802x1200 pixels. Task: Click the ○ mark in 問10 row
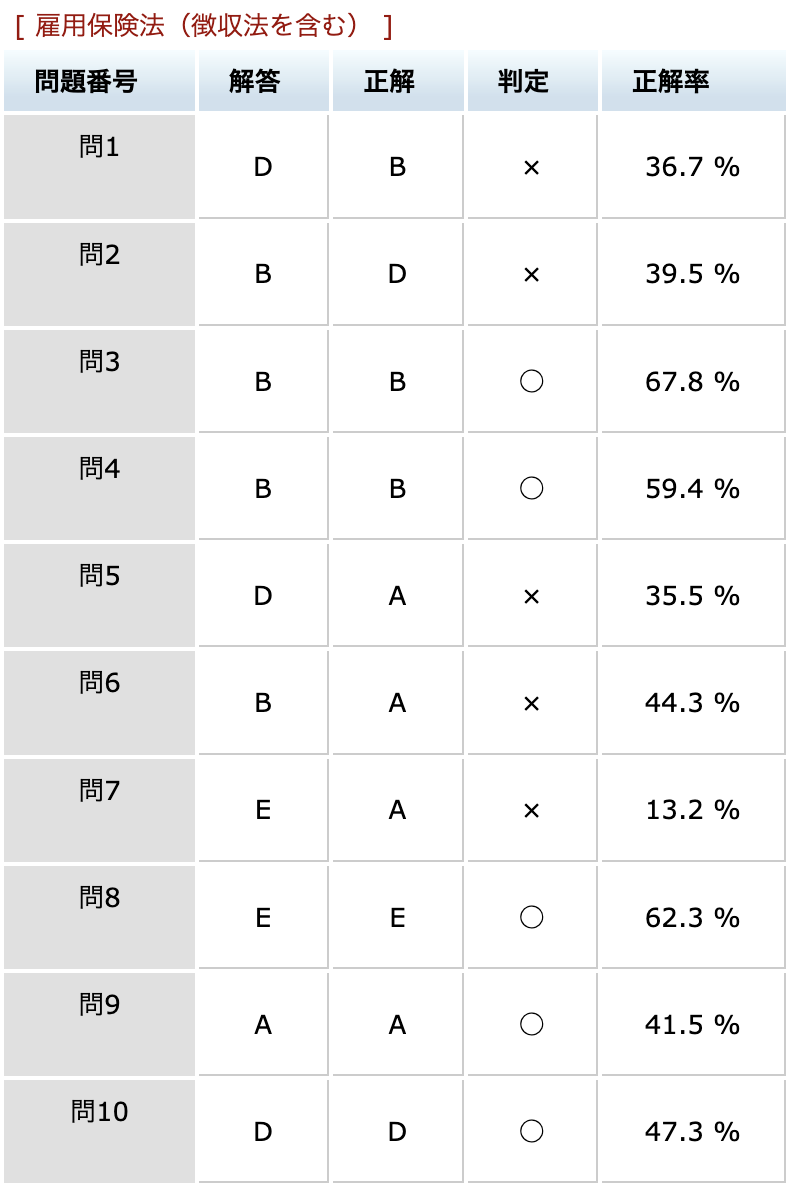(532, 1132)
